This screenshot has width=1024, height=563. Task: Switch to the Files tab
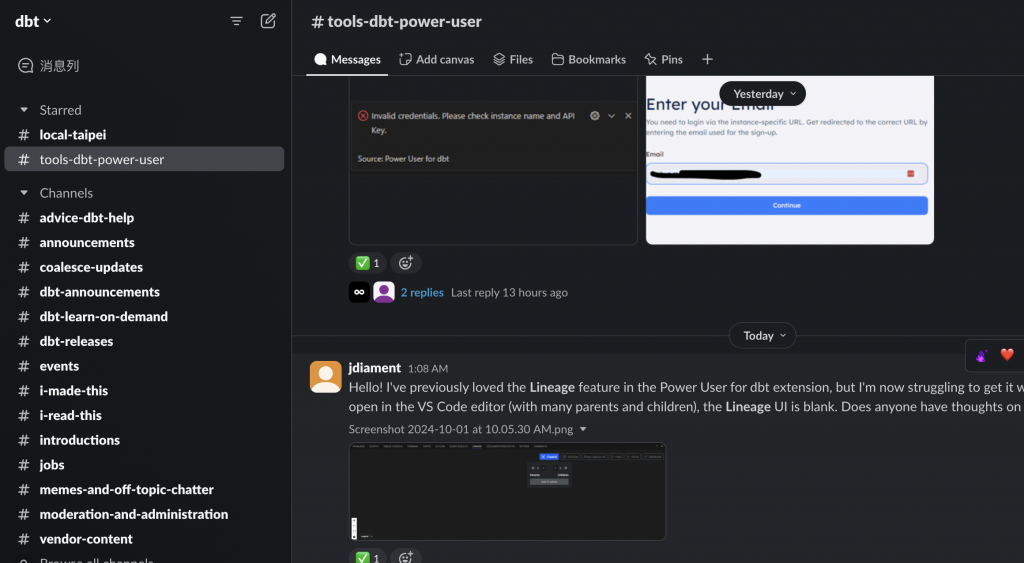(x=513, y=59)
